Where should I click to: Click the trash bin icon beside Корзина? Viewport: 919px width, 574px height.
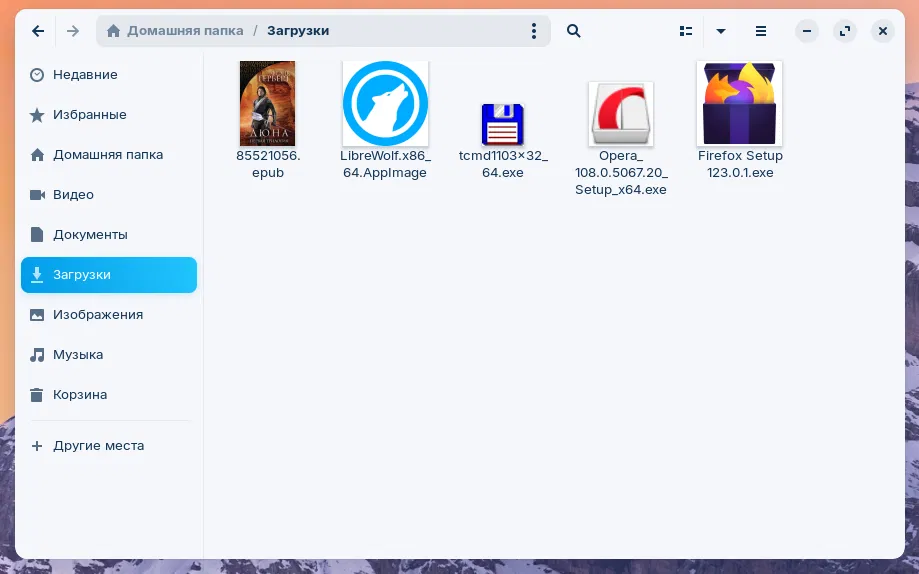[37, 395]
